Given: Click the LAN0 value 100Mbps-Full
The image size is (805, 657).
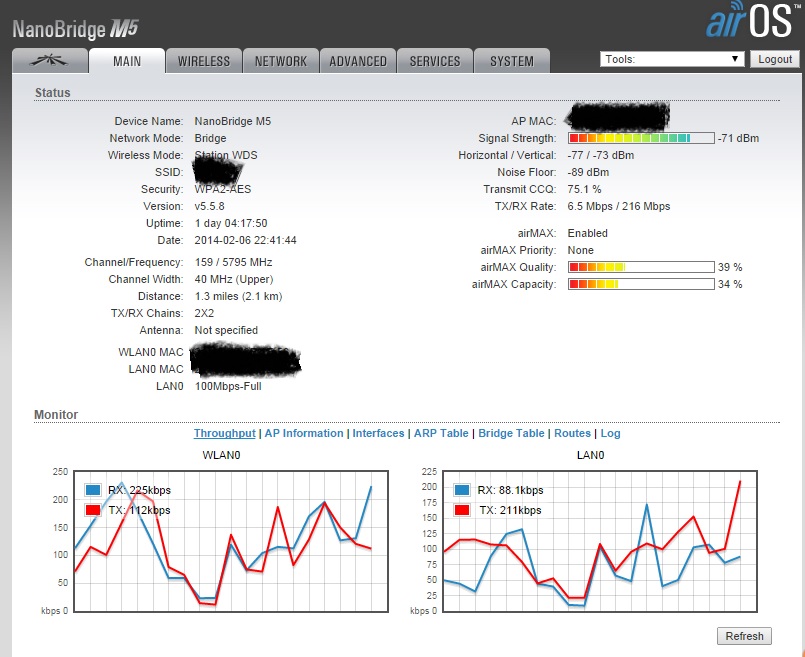Looking at the screenshot, I should tap(228, 386).
